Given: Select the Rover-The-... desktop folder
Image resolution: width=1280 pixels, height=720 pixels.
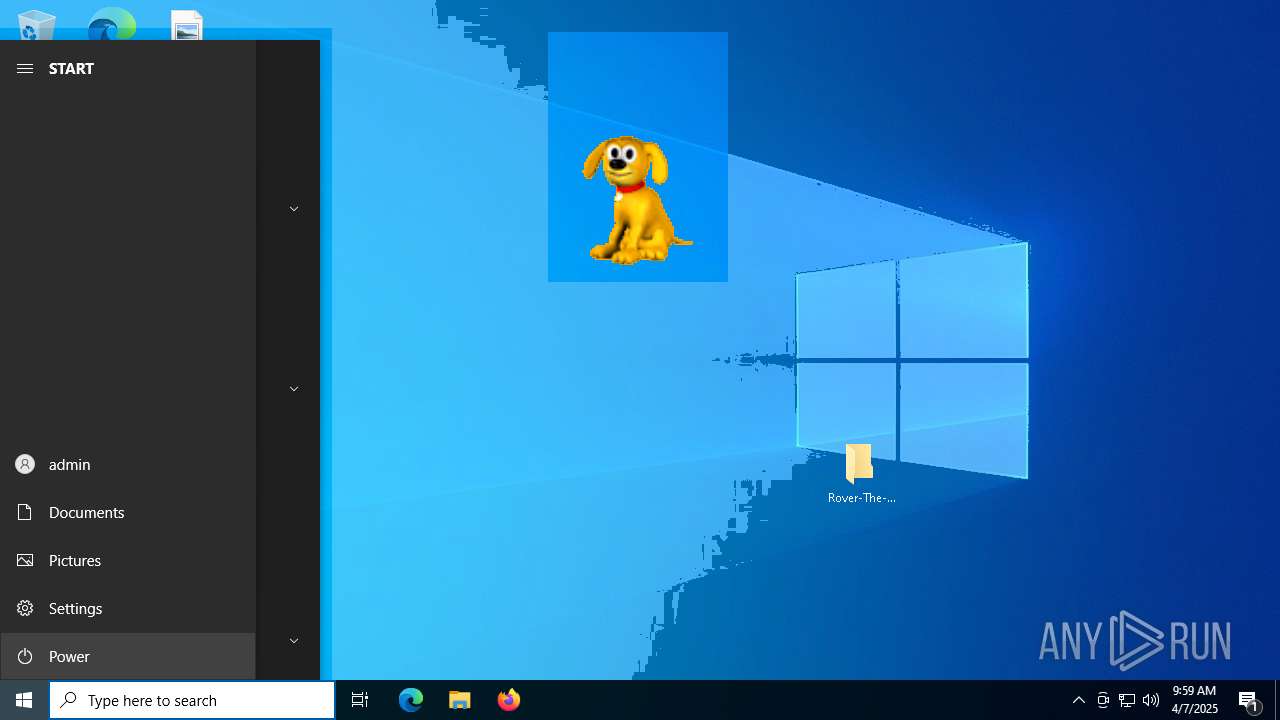Looking at the screenshot, I should pos(860,473).
